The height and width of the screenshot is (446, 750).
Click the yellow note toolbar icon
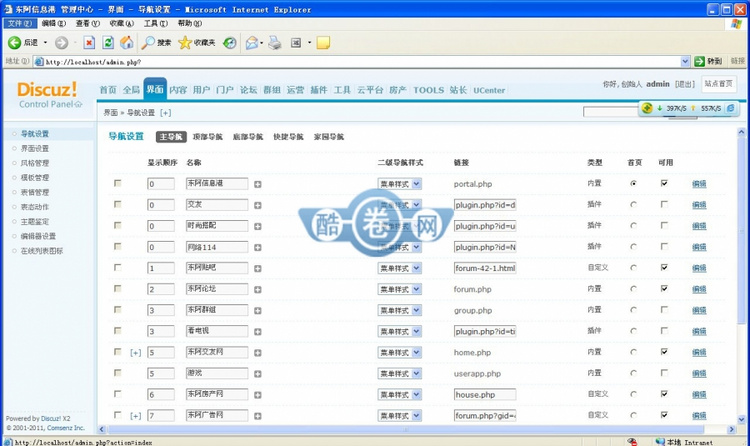pyautogui.click(x=323, y=43)
